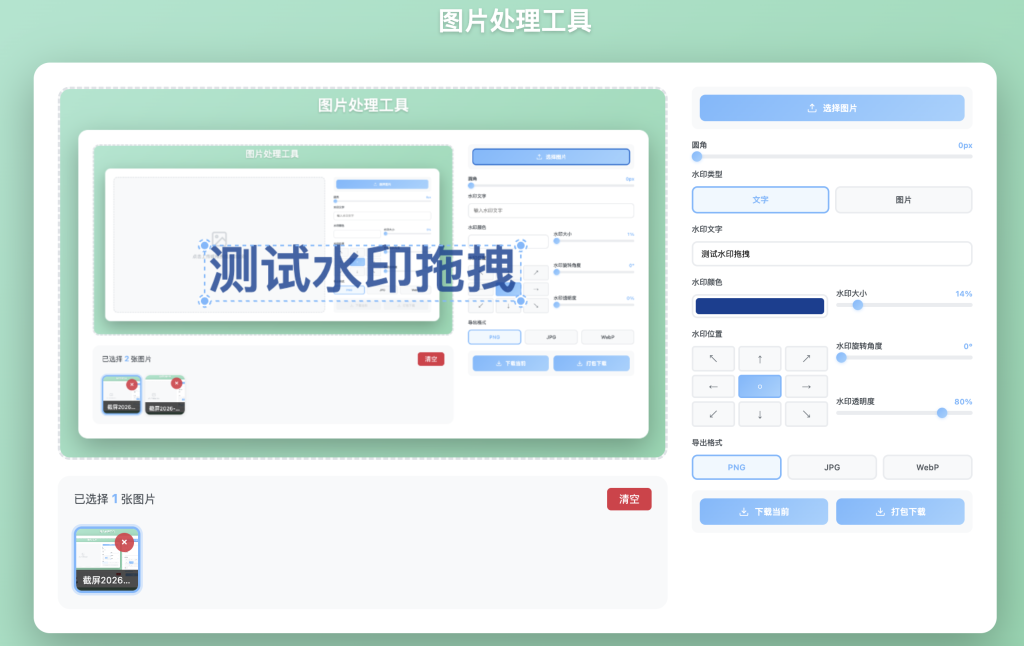This screenshot has height=646, width=1024.
Task: Choose the up arrow watermark position
Action: 760,359
